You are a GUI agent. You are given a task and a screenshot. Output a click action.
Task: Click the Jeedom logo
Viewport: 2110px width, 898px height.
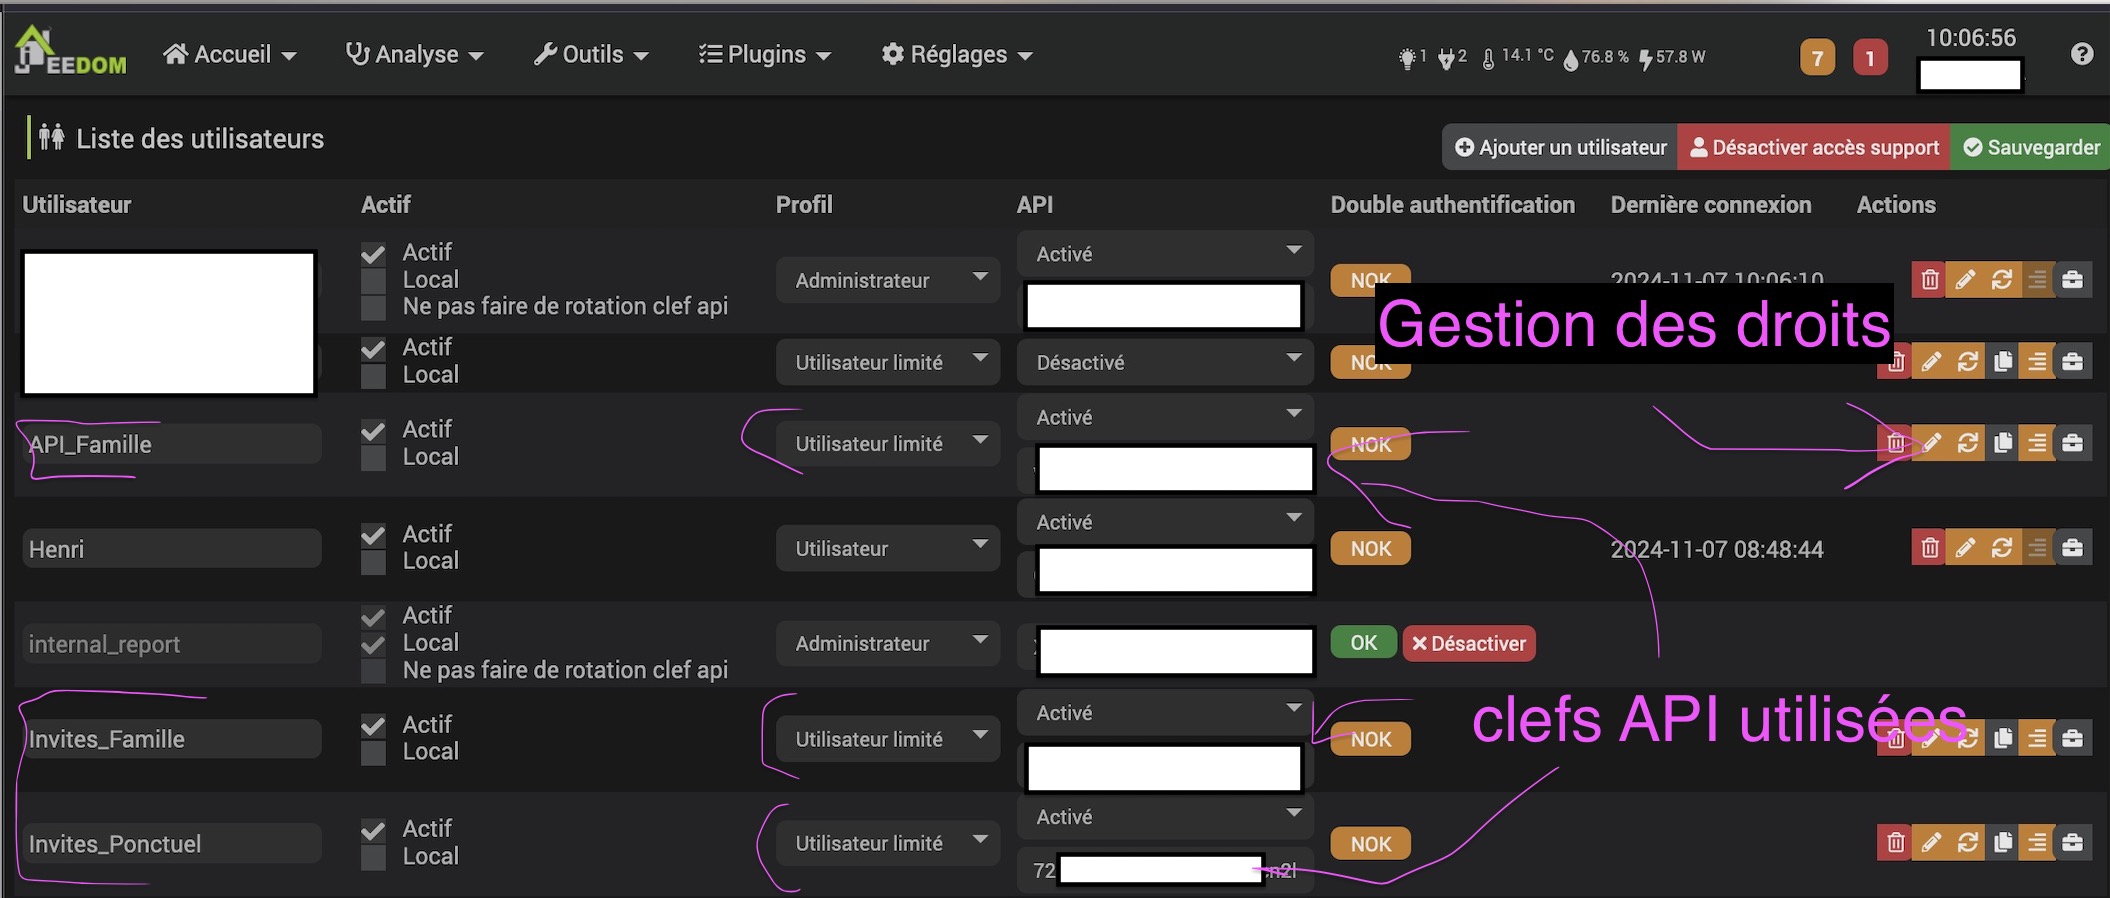tap(70, 52)
